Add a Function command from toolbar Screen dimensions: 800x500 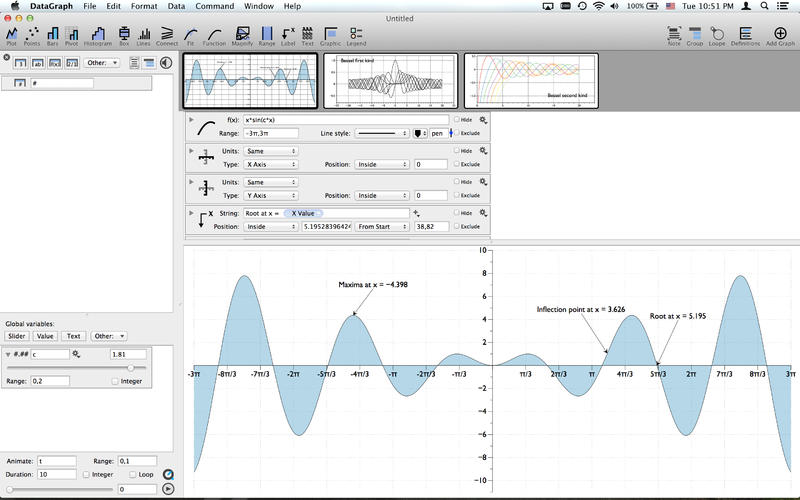coord(214,36)
